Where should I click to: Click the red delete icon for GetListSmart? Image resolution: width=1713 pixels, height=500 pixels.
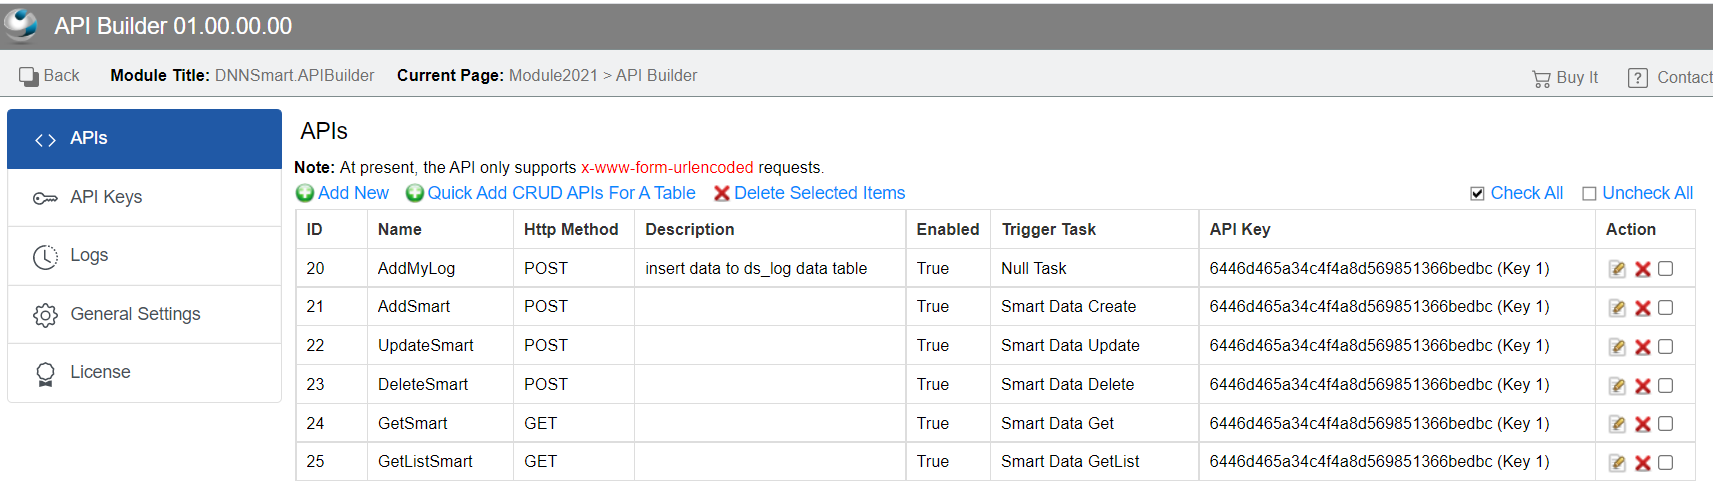point(1642,463)
